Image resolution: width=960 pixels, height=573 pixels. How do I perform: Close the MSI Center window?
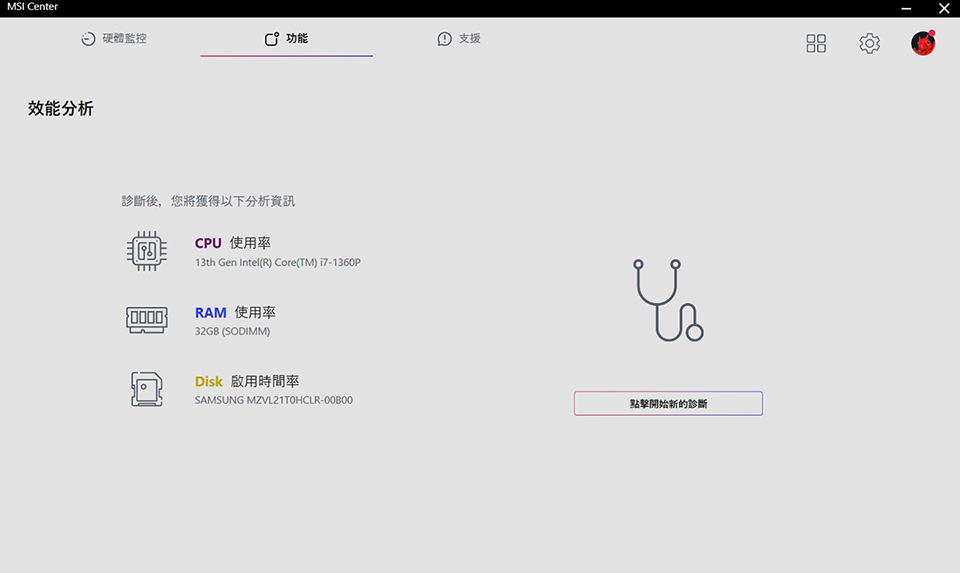pyautogui.click(x=944, y=9)
